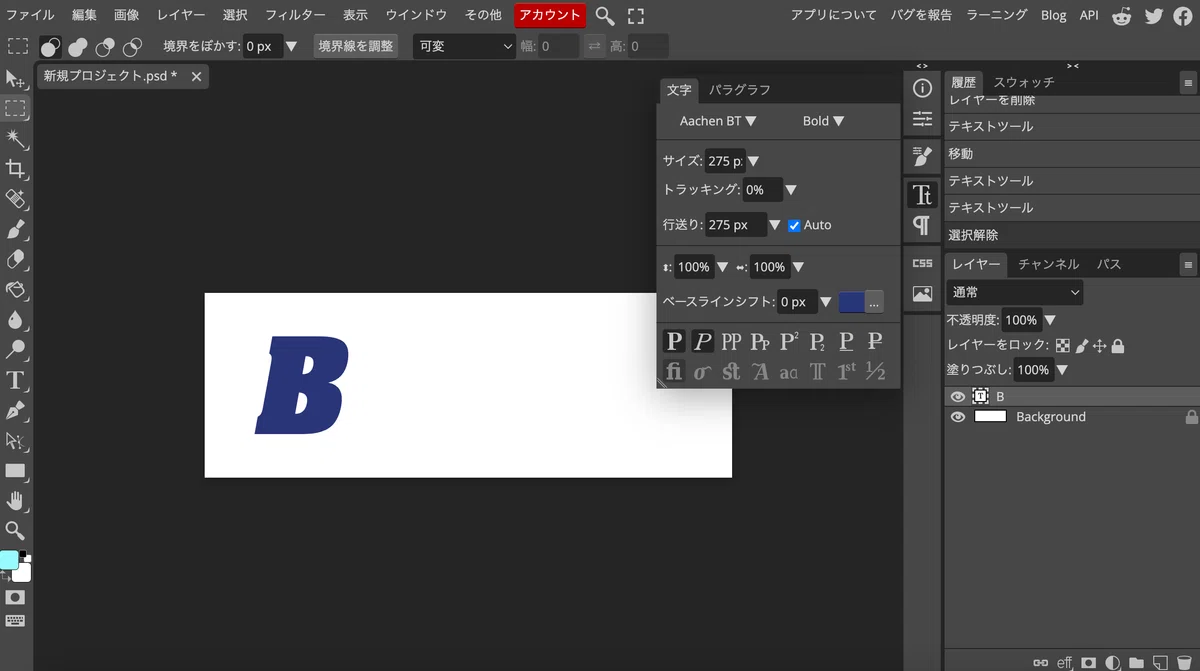Image resolution: width=1200 pixels, height=671 pixels.
Task: Open the Info panel icon
Action: (x=922, y=88)
